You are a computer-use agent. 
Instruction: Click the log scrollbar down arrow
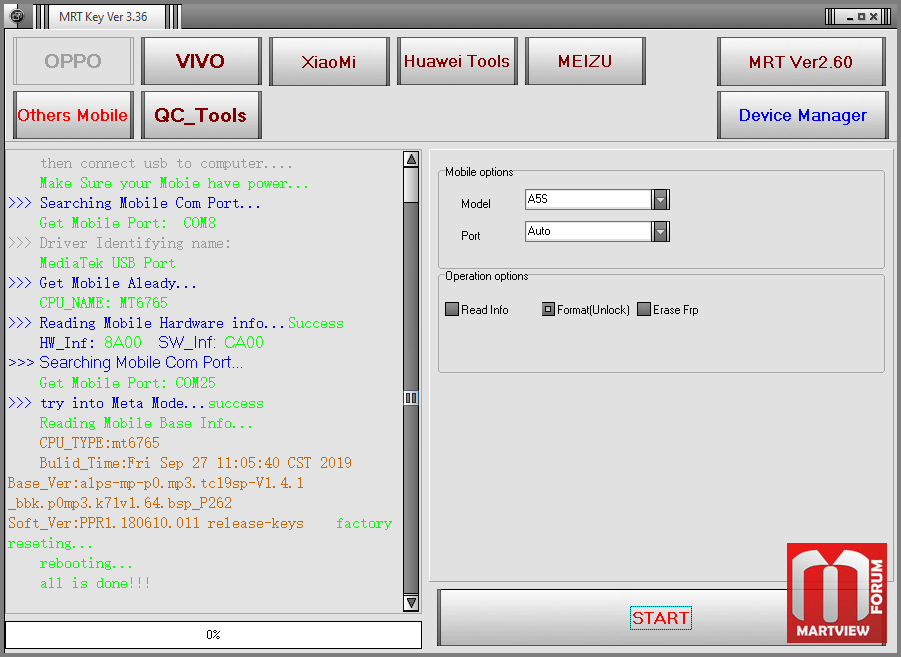(x=411, y=603)
